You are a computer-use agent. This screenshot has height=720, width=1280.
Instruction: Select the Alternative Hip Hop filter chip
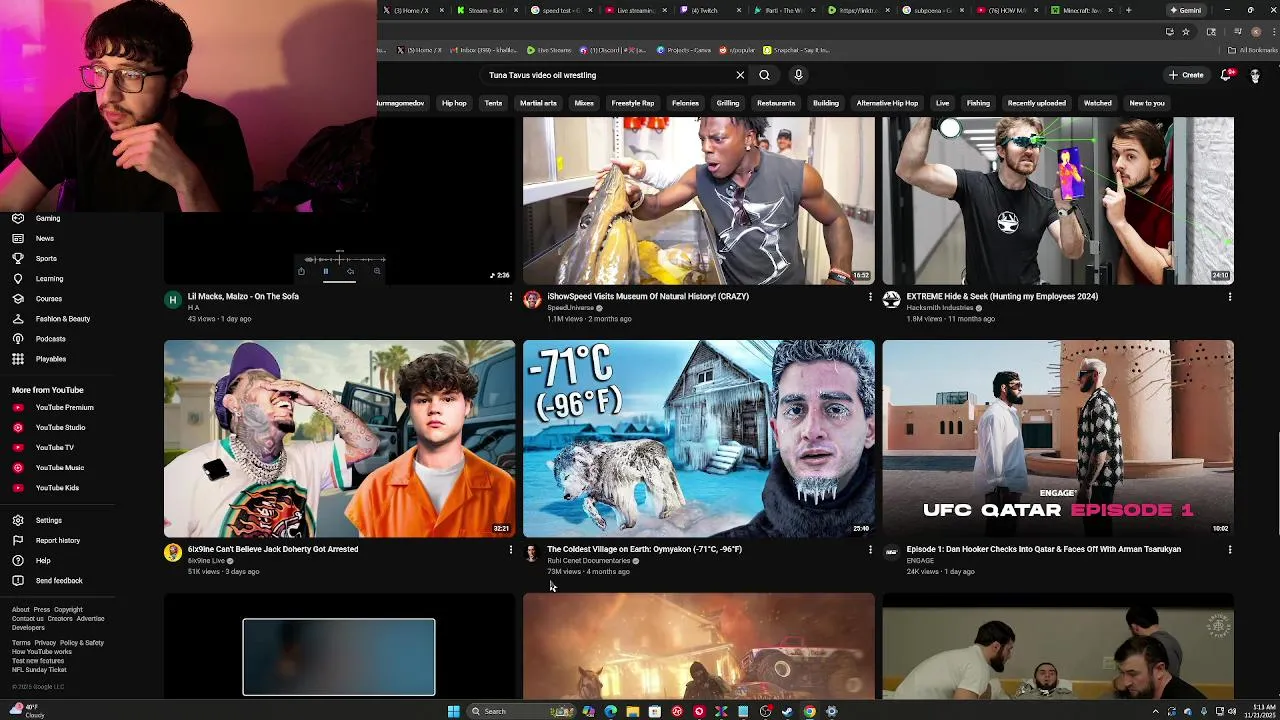click(x=887, y=103)
